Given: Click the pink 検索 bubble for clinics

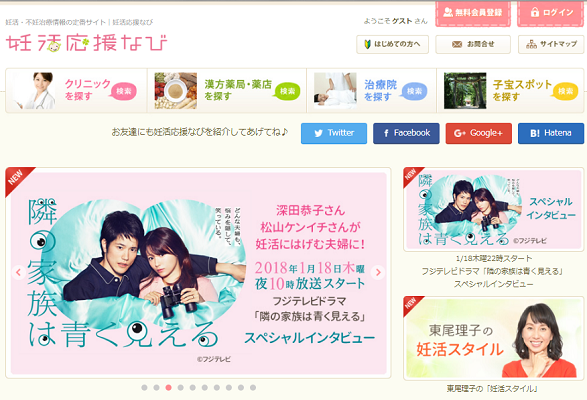Looking at the screenshot, I should (124, 91).
